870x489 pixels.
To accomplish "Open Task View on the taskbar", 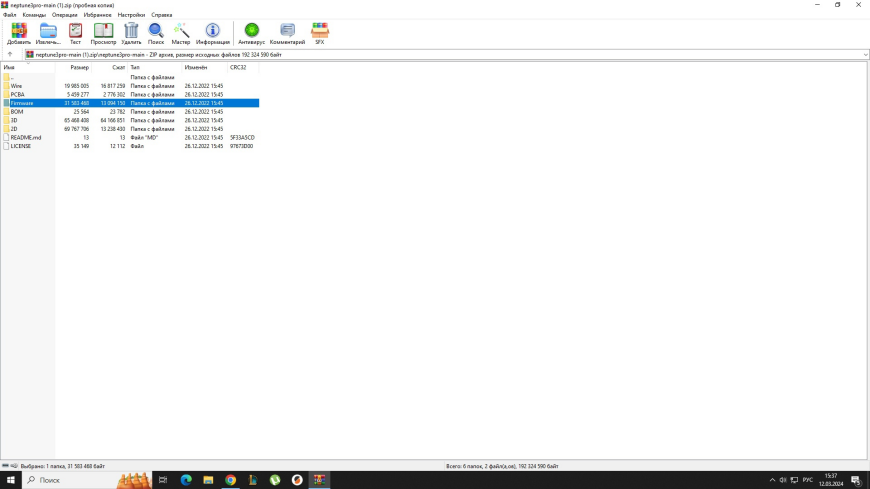I will pyautogui.click(x=163, y=480).
